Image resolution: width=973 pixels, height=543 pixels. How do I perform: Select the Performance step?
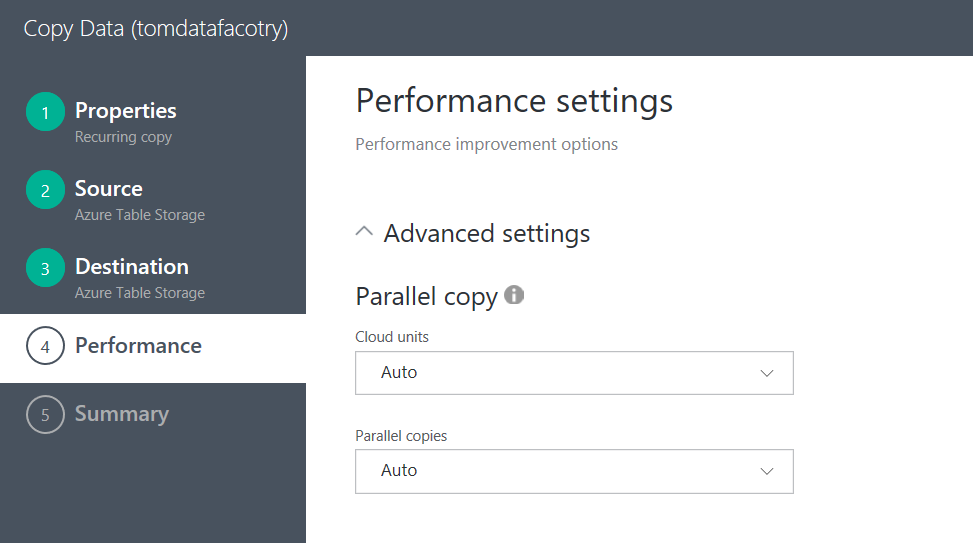138,346
